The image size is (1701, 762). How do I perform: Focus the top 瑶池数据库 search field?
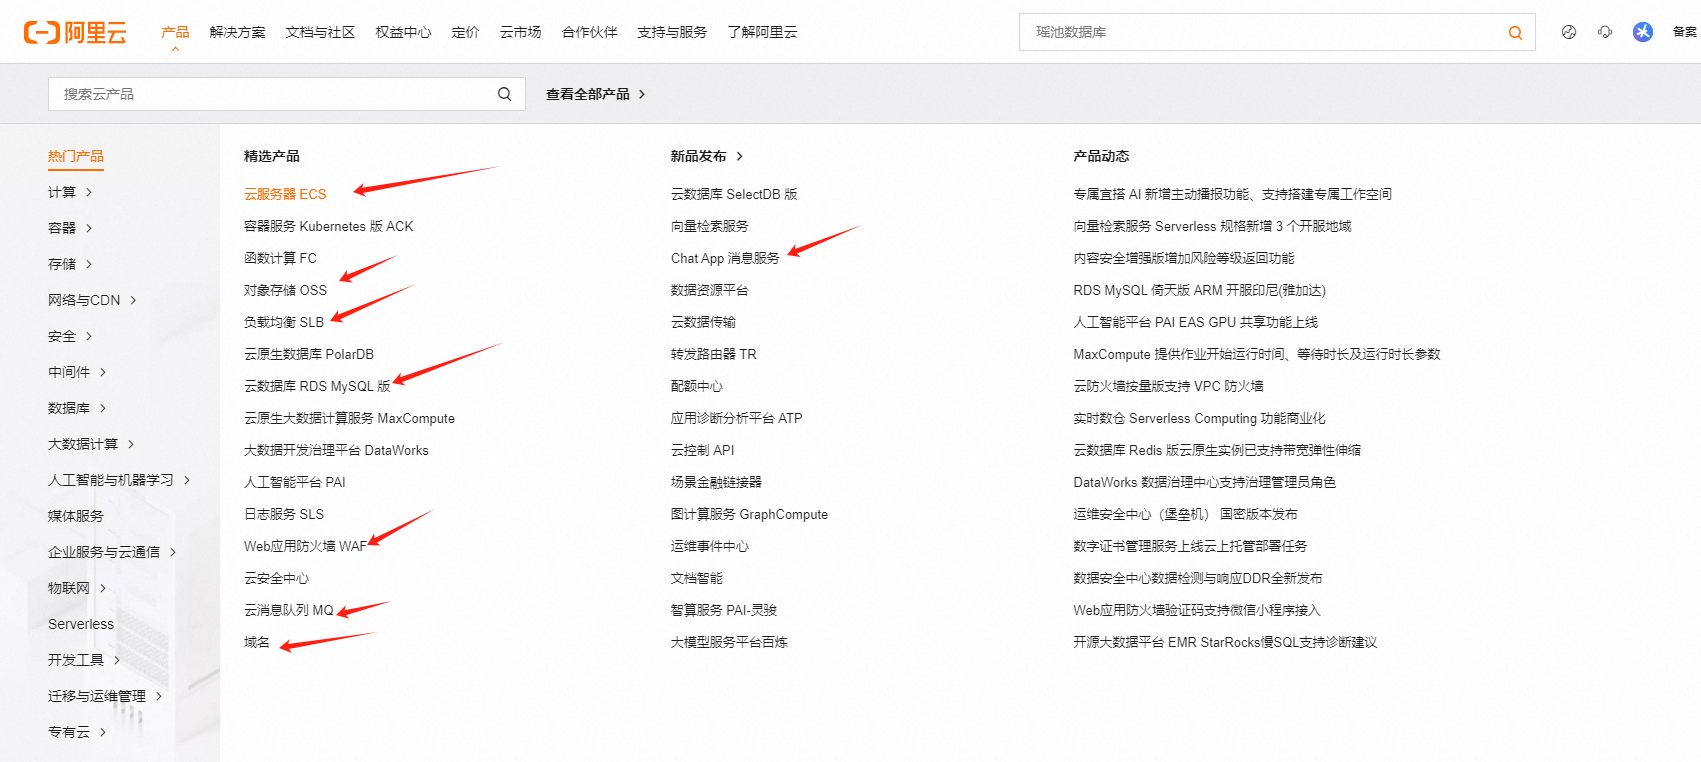1277,32
